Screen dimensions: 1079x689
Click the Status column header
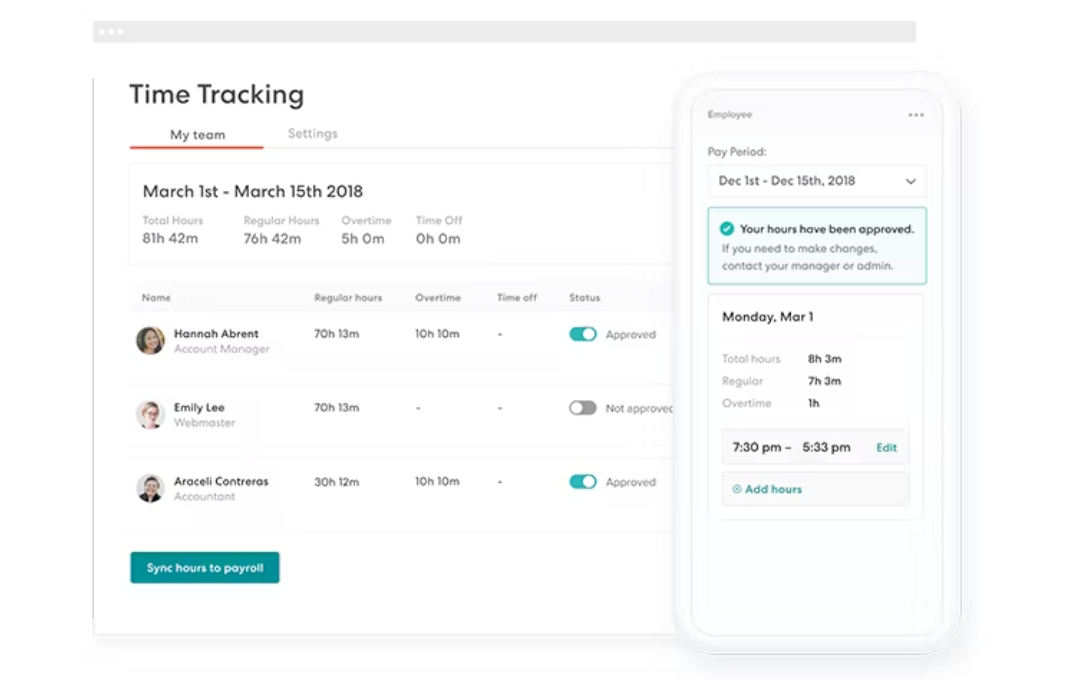point(584,298)
